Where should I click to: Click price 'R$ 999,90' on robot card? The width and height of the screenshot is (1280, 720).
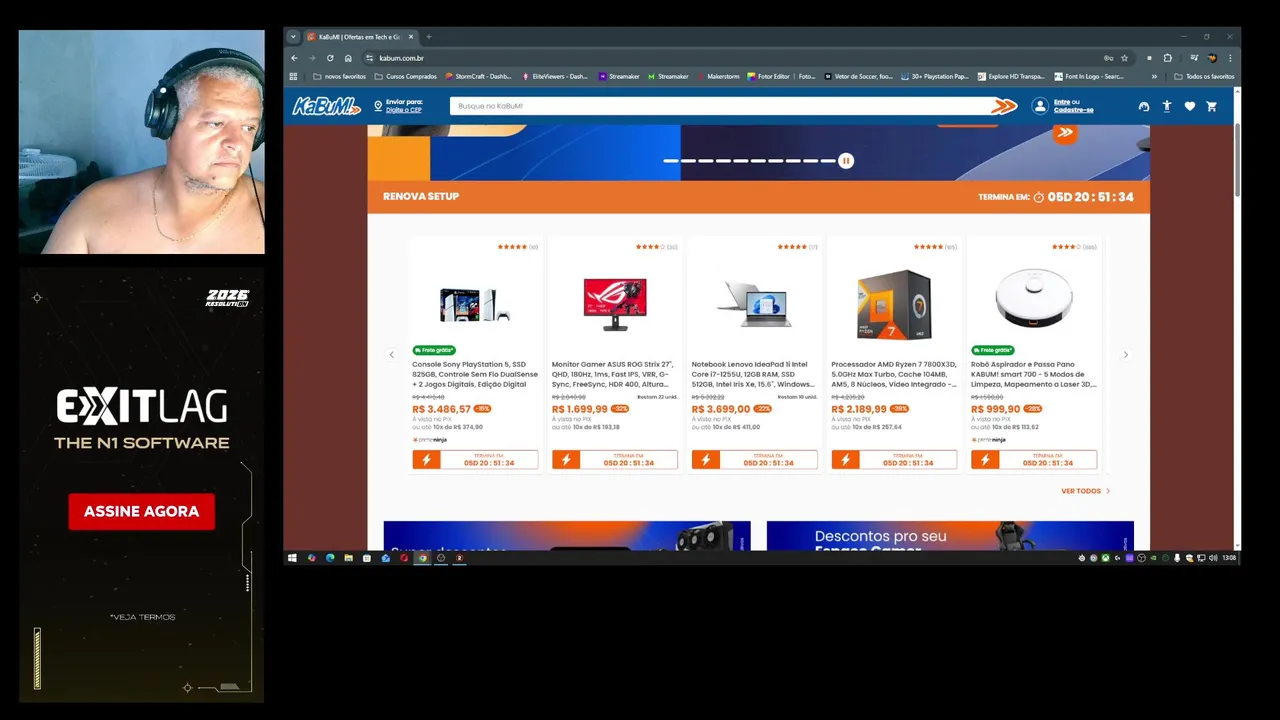click(x=996, y=409)
